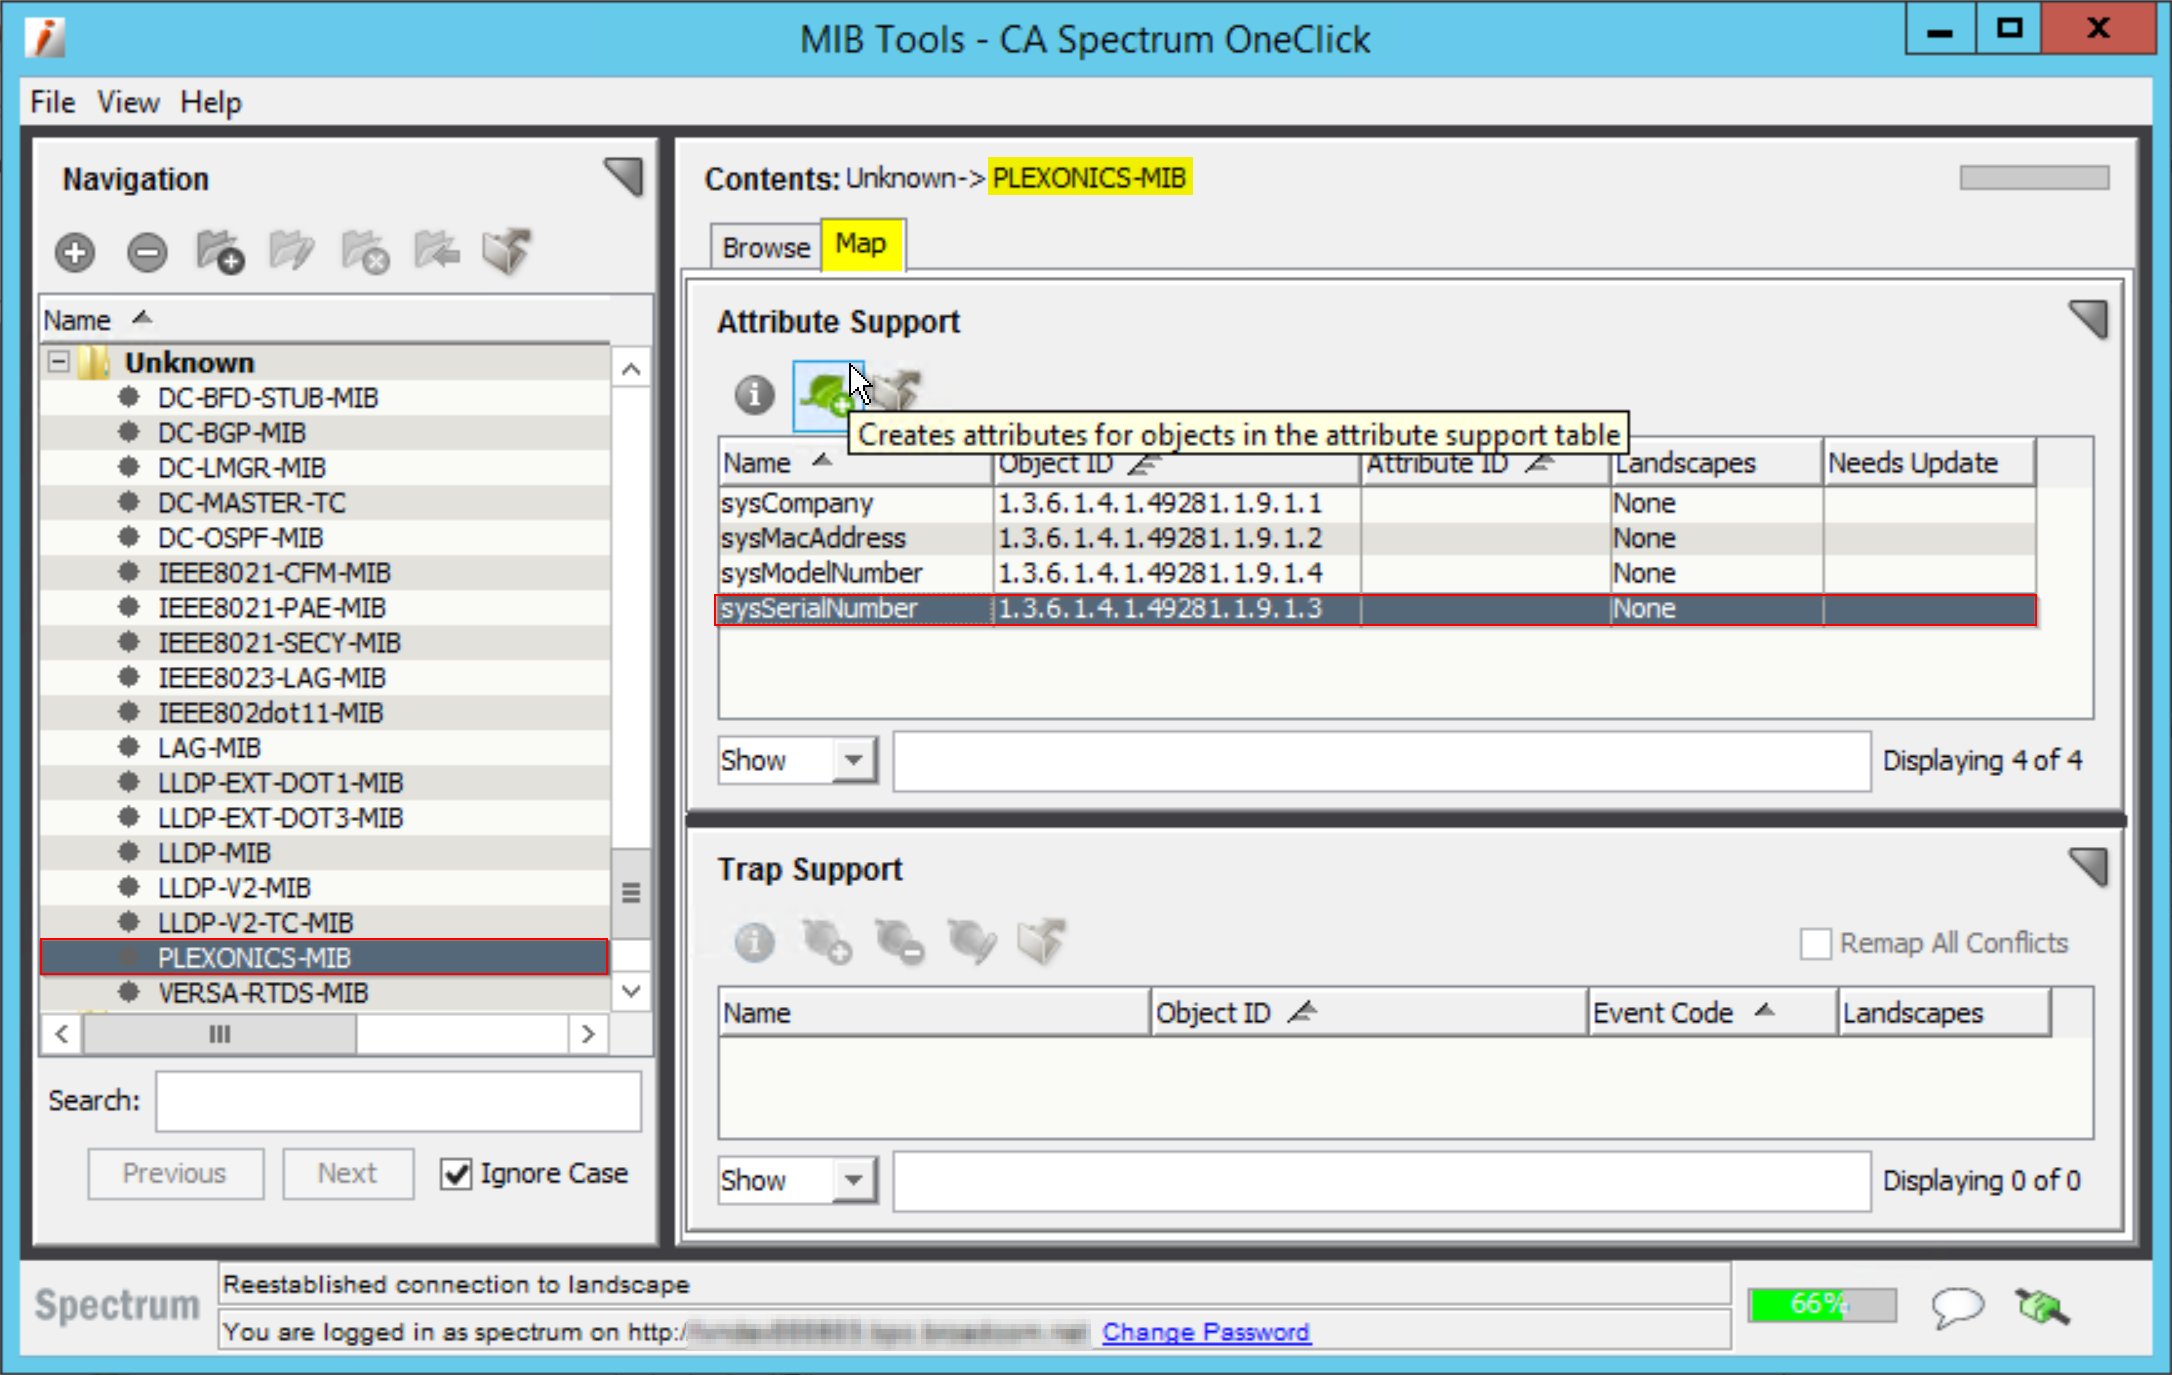Click the application icon in the title bar
2172x1375 pixels.
(x=45, y=38)
